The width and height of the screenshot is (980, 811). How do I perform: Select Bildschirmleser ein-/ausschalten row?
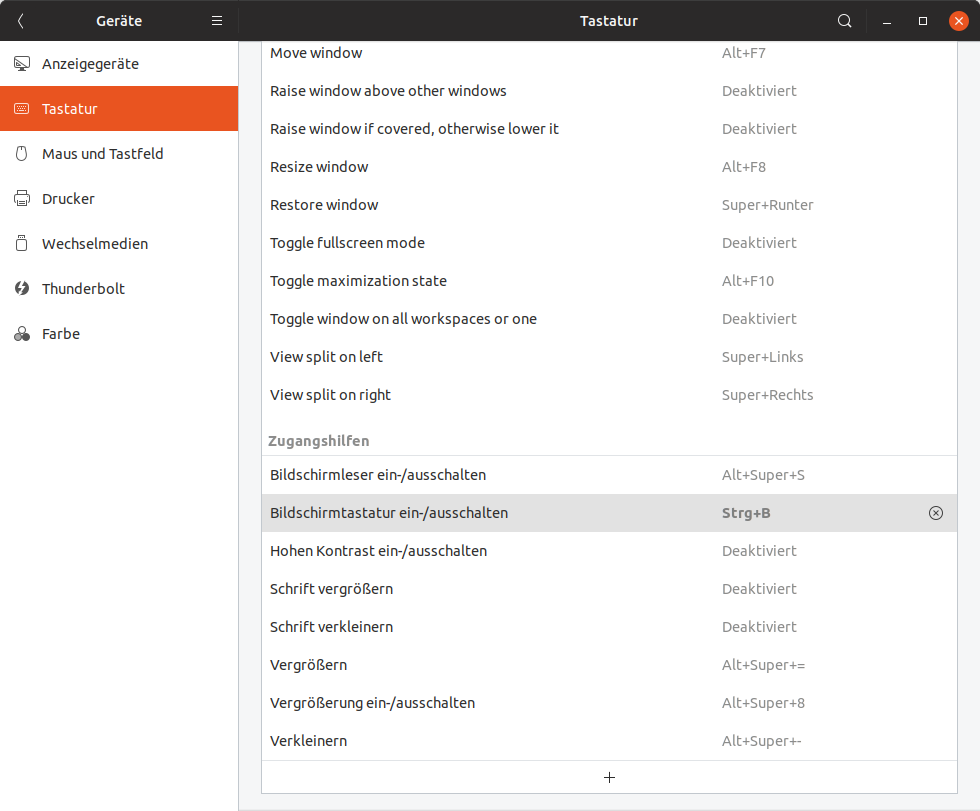(x=609, y=475)
